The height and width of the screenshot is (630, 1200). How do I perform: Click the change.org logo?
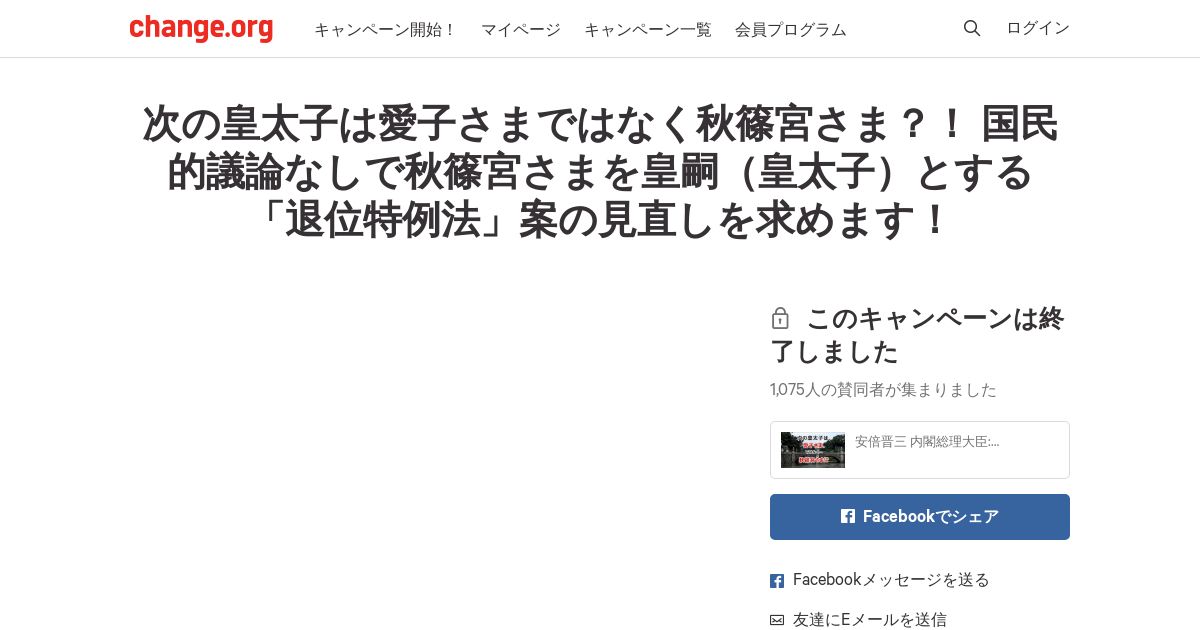pos(201,28)
